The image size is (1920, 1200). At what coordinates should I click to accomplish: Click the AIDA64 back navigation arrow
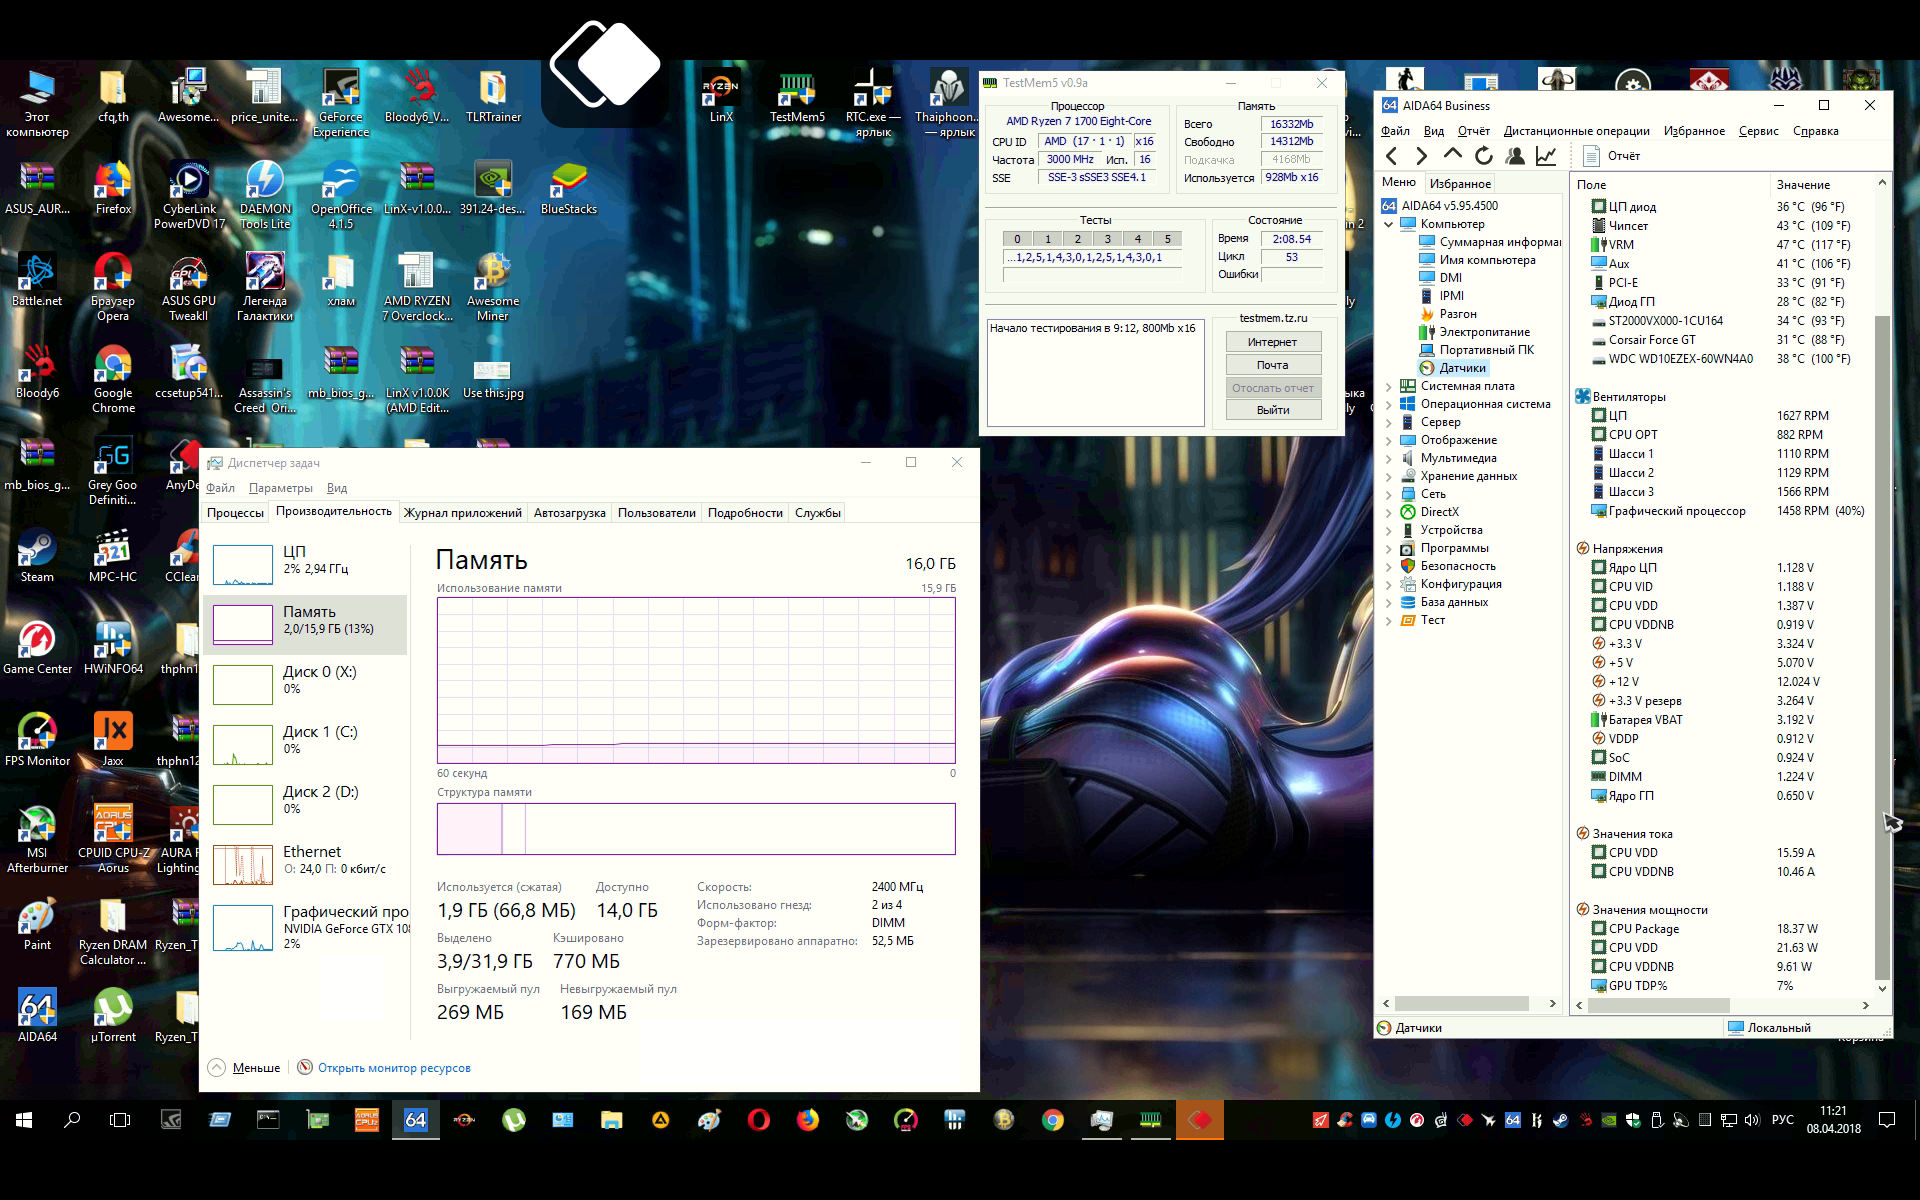click(x=1392, y=156)
